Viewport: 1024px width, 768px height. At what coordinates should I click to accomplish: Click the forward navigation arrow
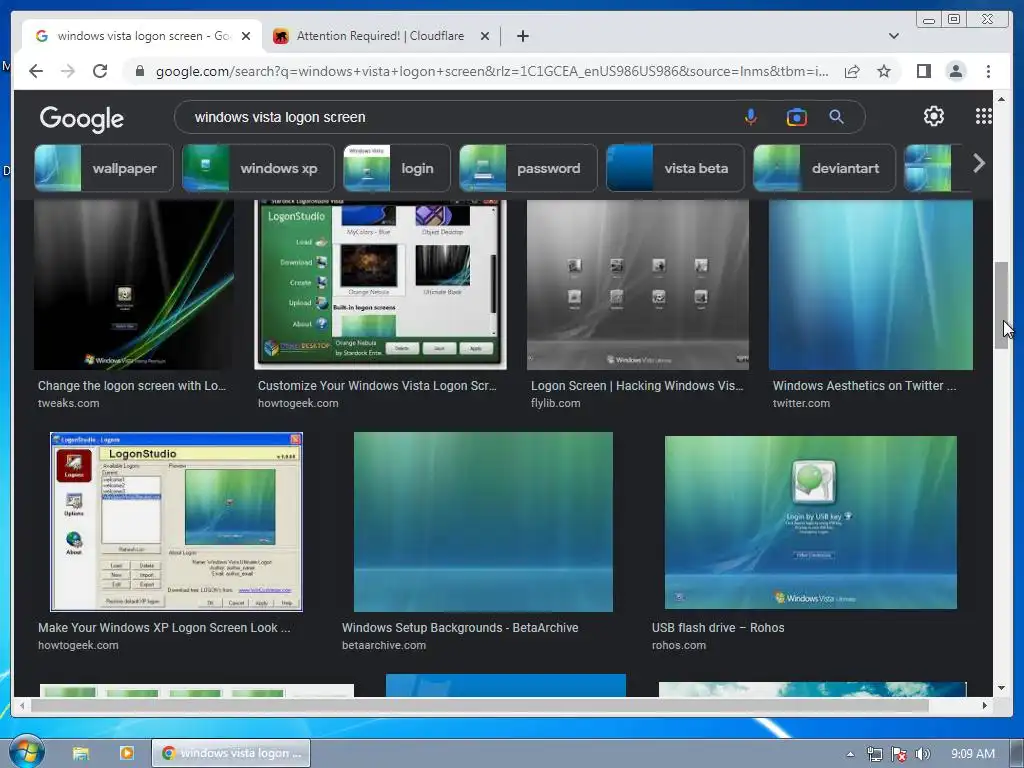point(68,71)
